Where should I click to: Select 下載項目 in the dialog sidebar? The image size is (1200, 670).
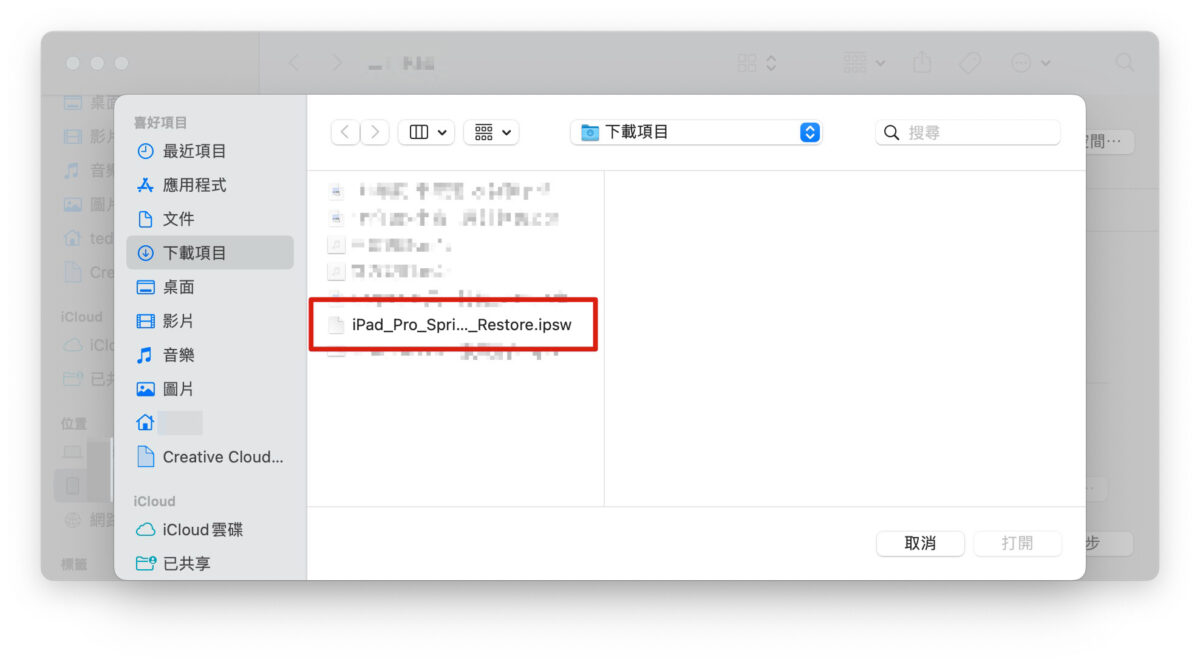point(210,253)
